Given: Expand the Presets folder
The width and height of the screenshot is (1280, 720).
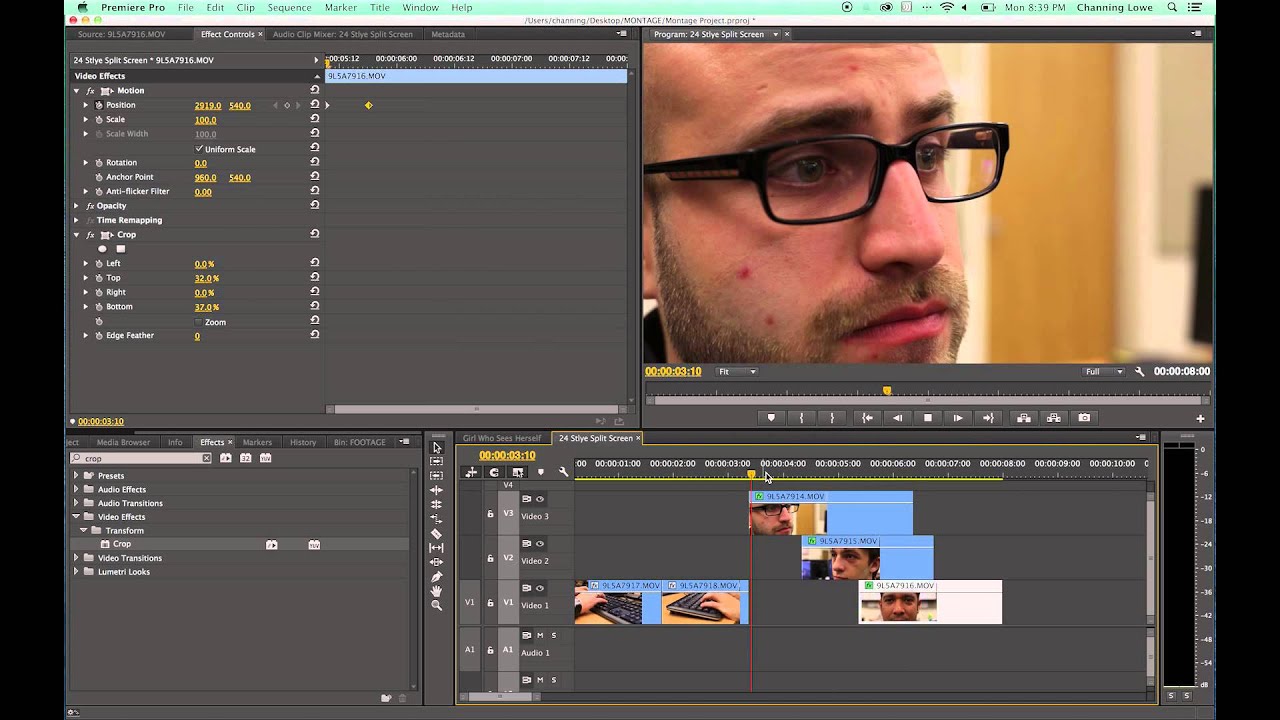Looking at the screenshot, I should [76, 476].
